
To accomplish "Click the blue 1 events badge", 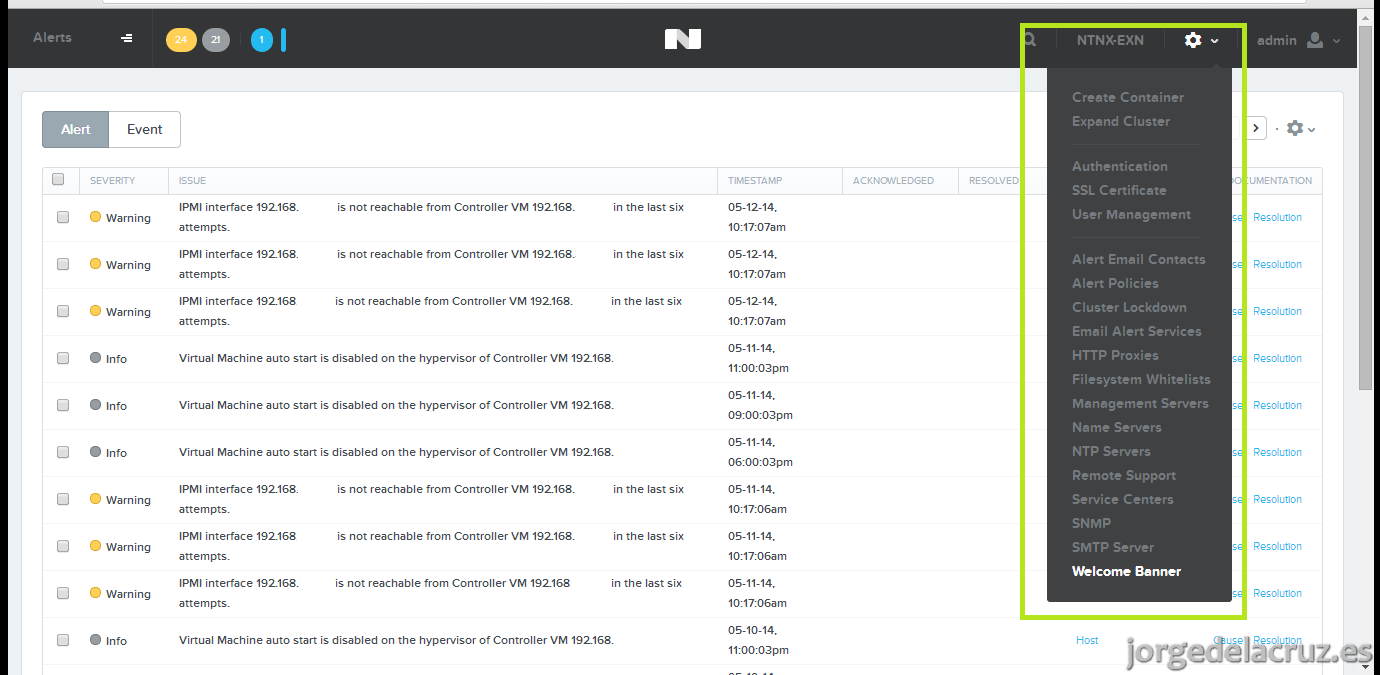I will click(x=262, y=40).
